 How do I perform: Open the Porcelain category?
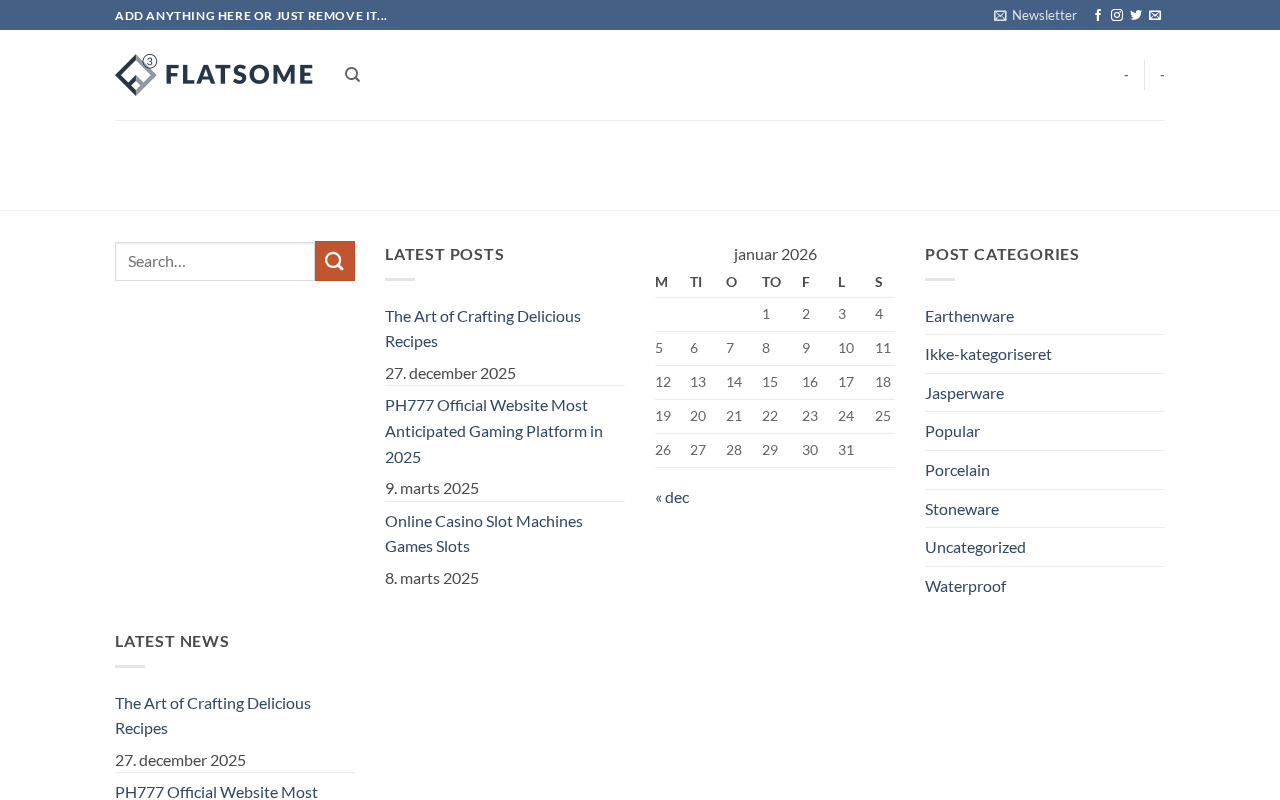[x=957, y=470]
